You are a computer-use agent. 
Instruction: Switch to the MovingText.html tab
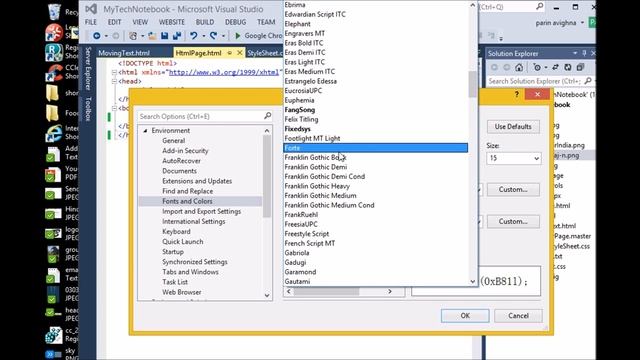[x=124, y=53]
